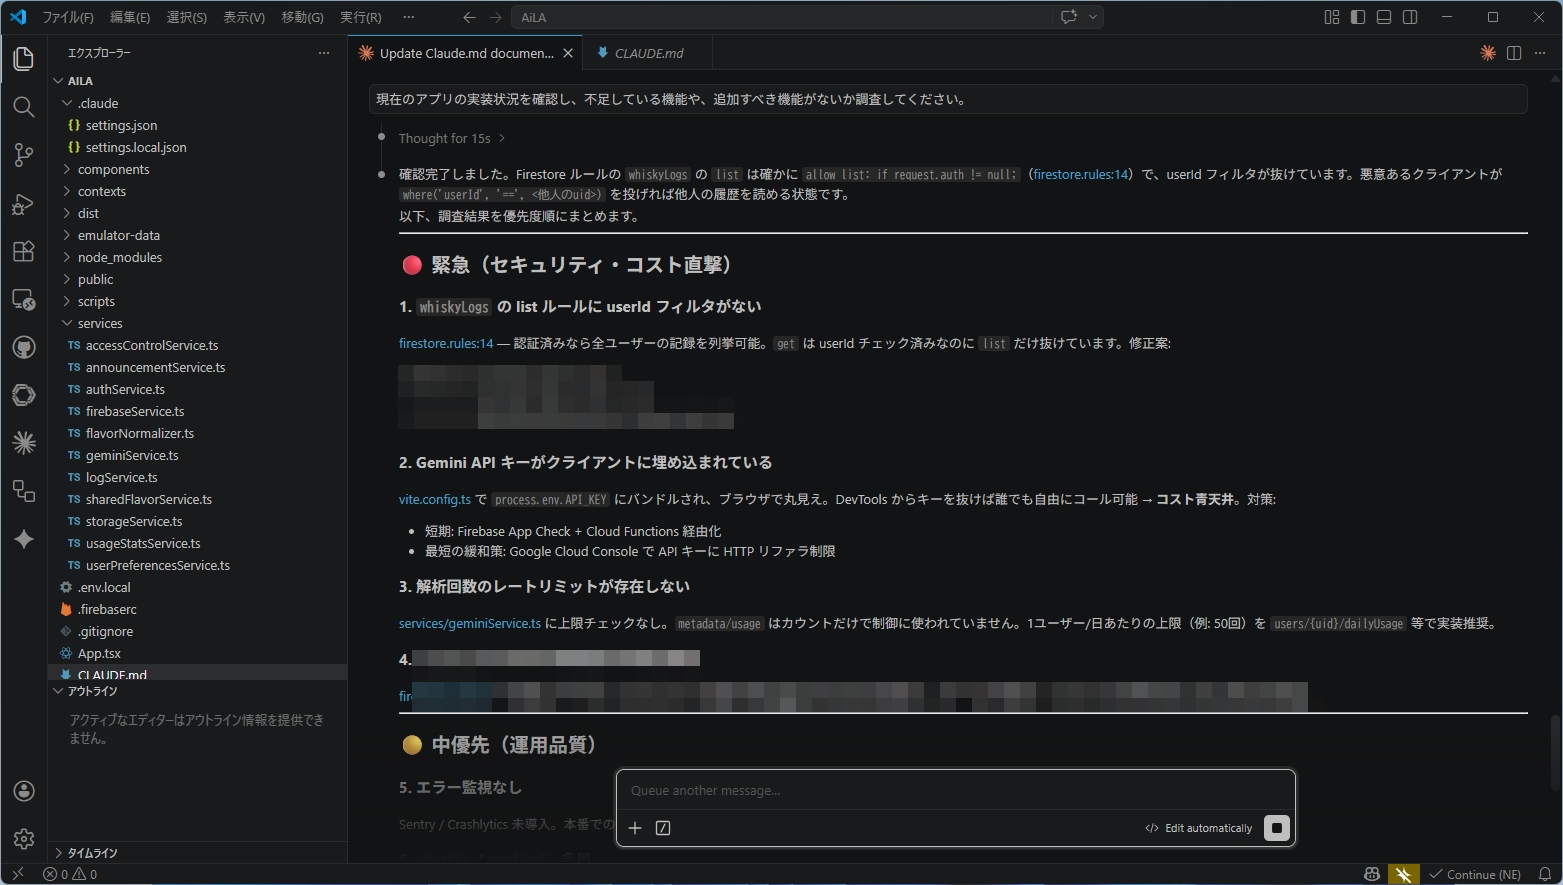This screenshot has width=1563, height=885.
Task: Expand the Thought for 15s block
Action: [x=452, y=138]
